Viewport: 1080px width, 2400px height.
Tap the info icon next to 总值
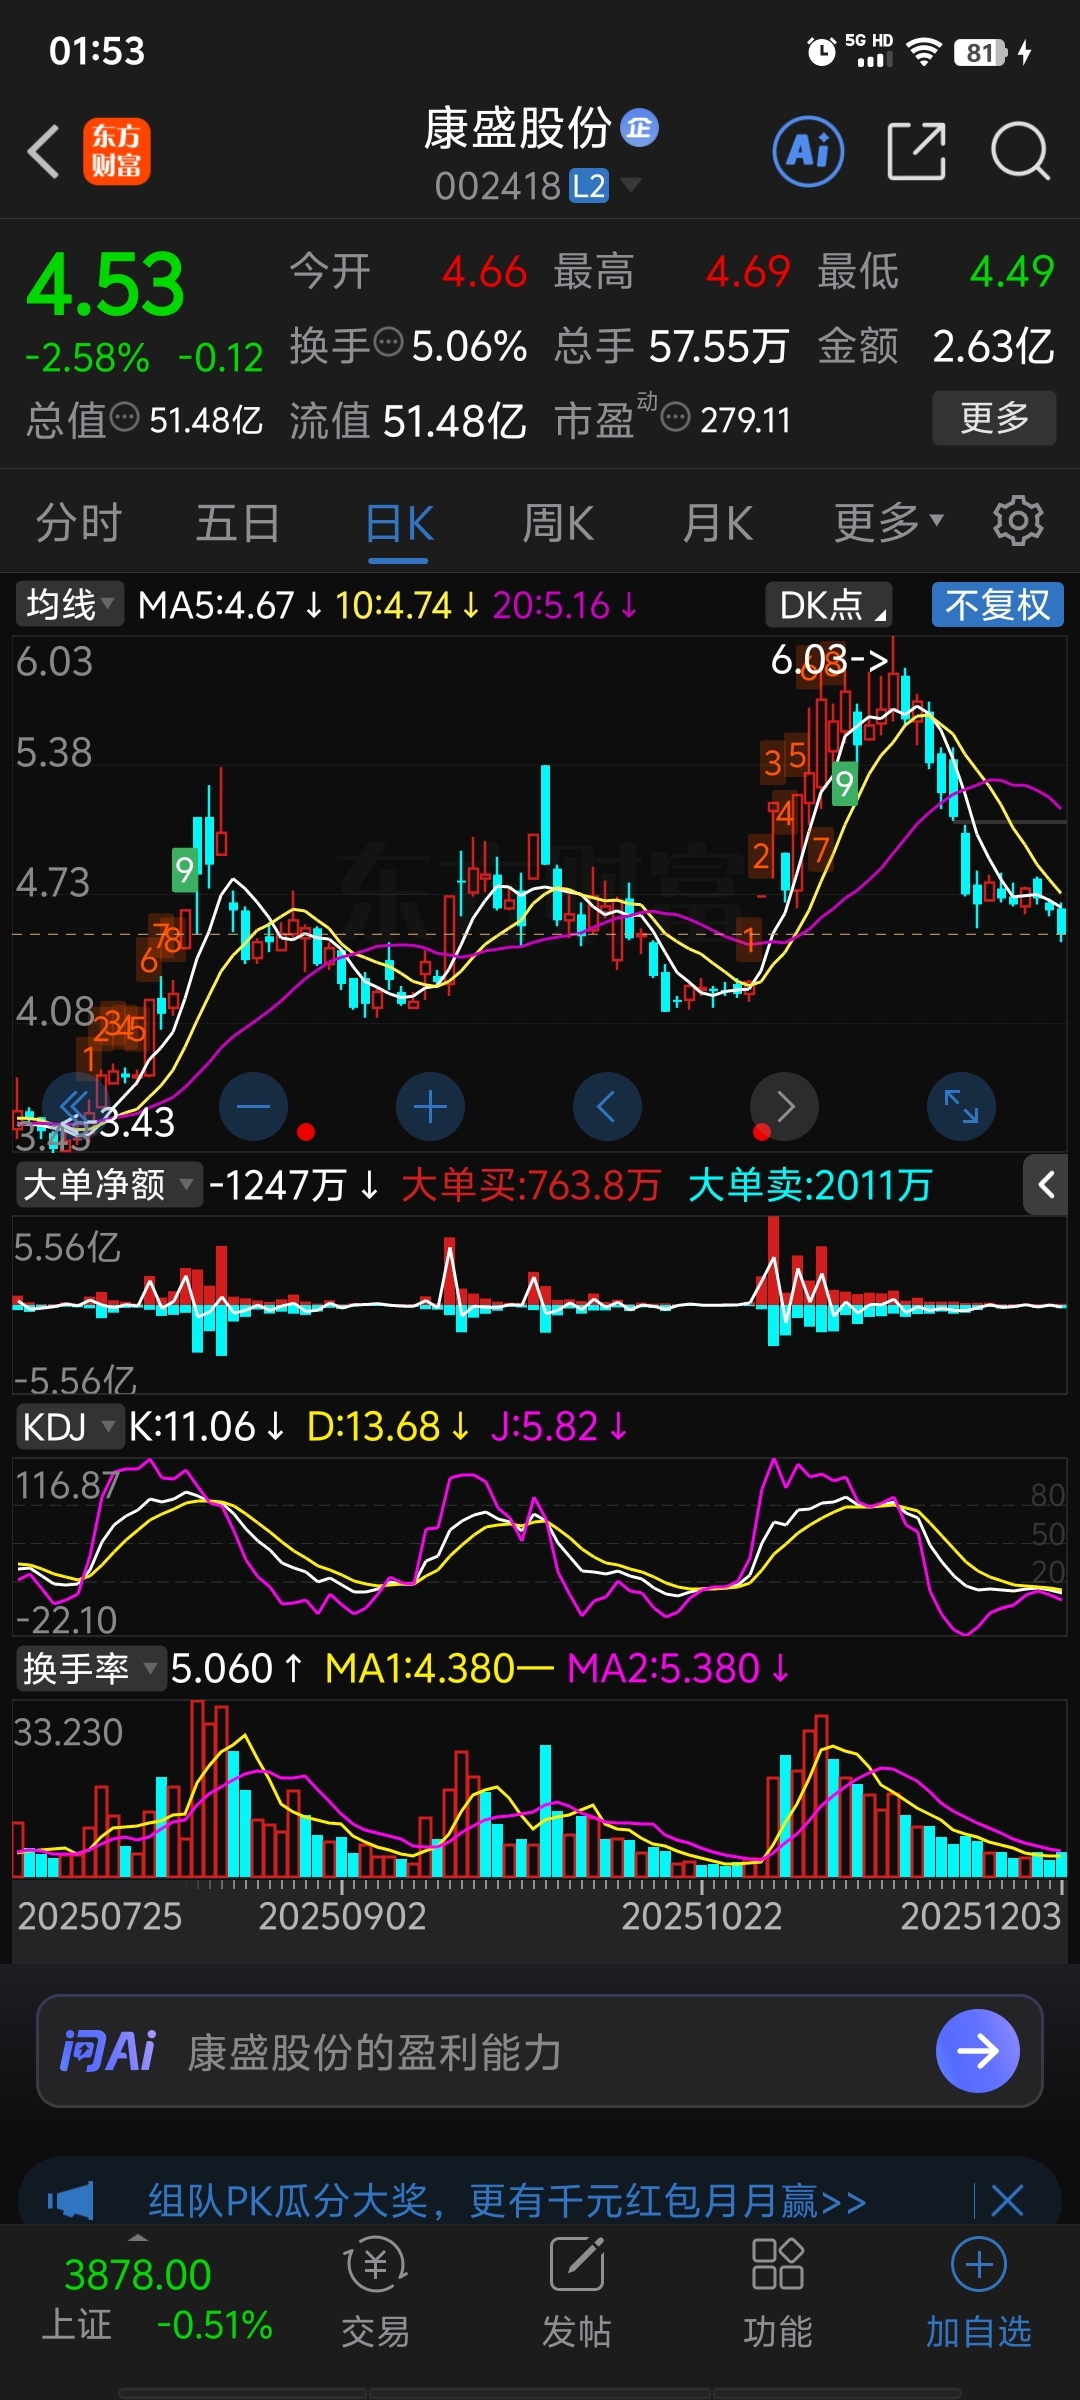[x=124, y=417]
